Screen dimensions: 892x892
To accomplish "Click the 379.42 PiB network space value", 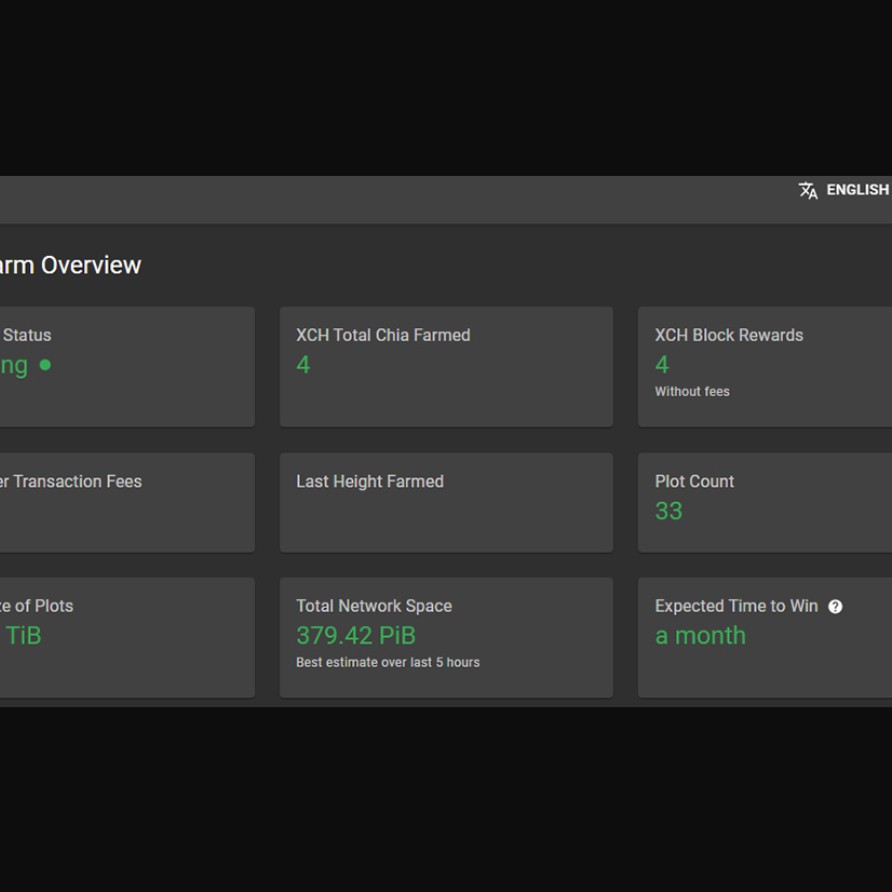I will pos(355,636).
